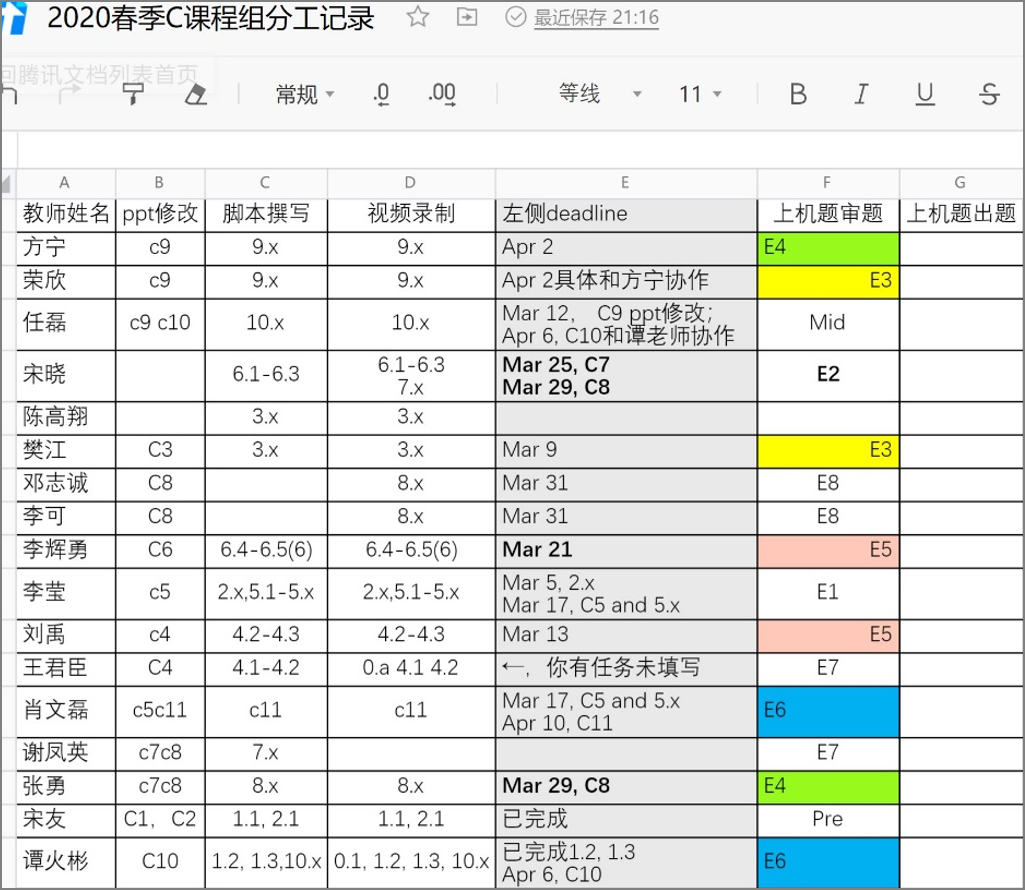Toggle bold formatting
1025x890 pixels.
[798, 94]
